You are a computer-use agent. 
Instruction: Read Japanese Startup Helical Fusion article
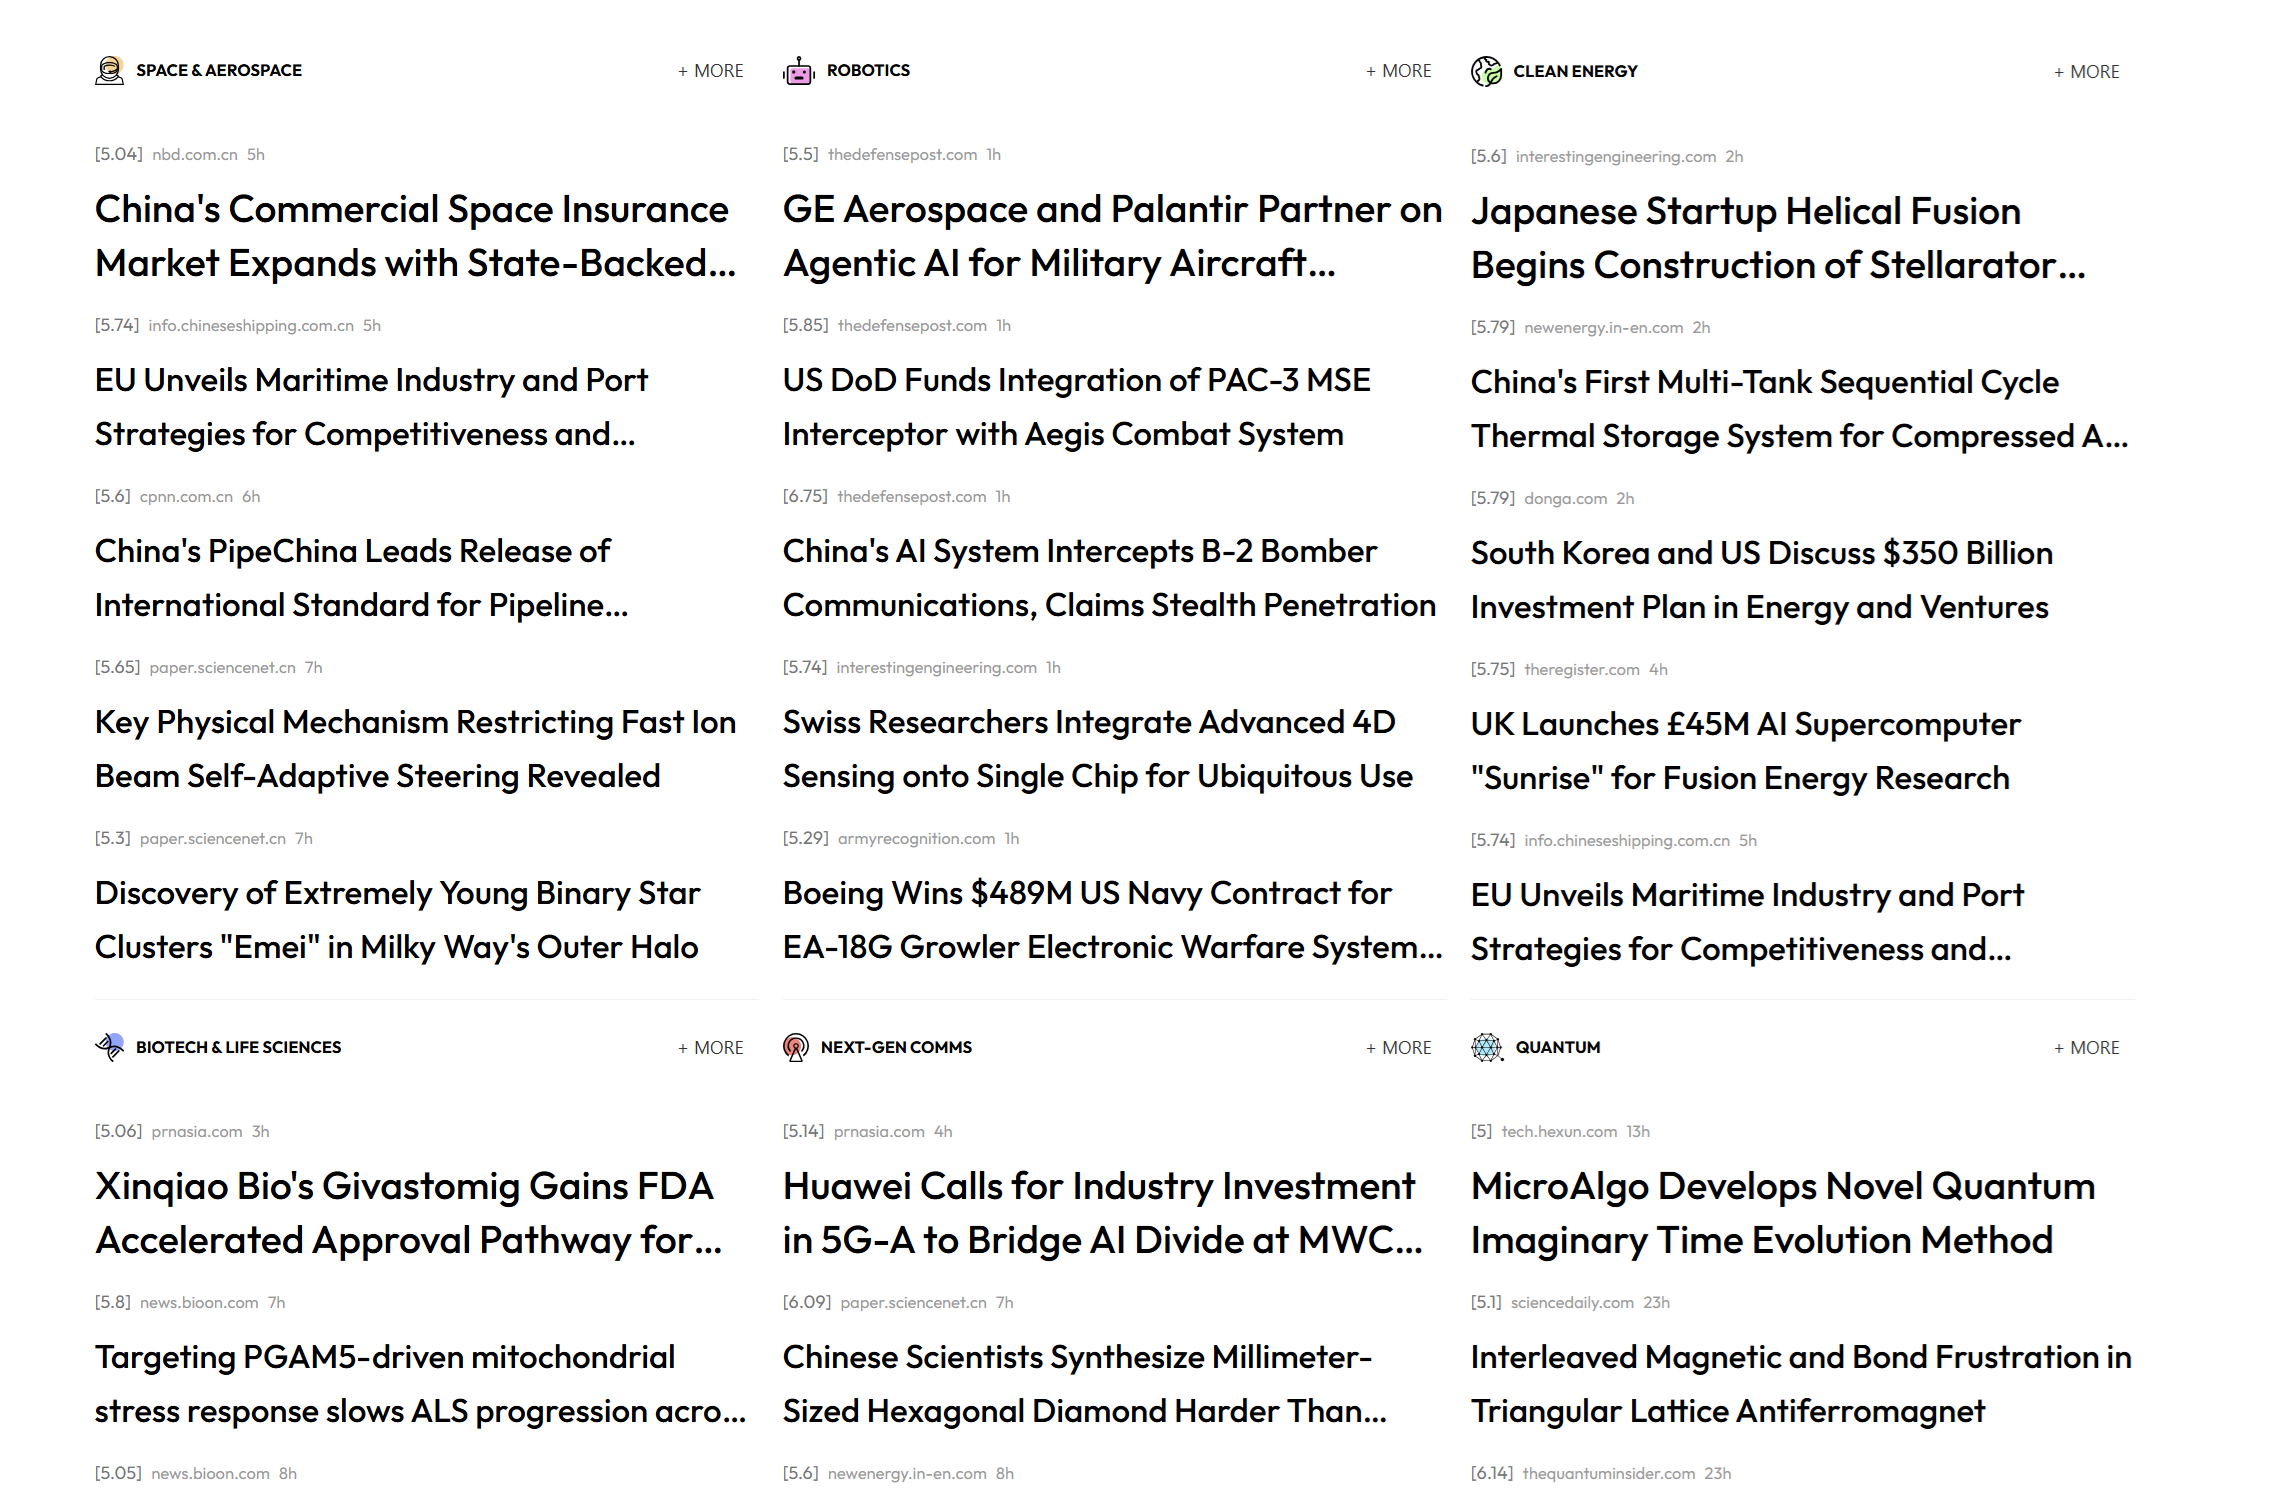[x=1777, y=238]
